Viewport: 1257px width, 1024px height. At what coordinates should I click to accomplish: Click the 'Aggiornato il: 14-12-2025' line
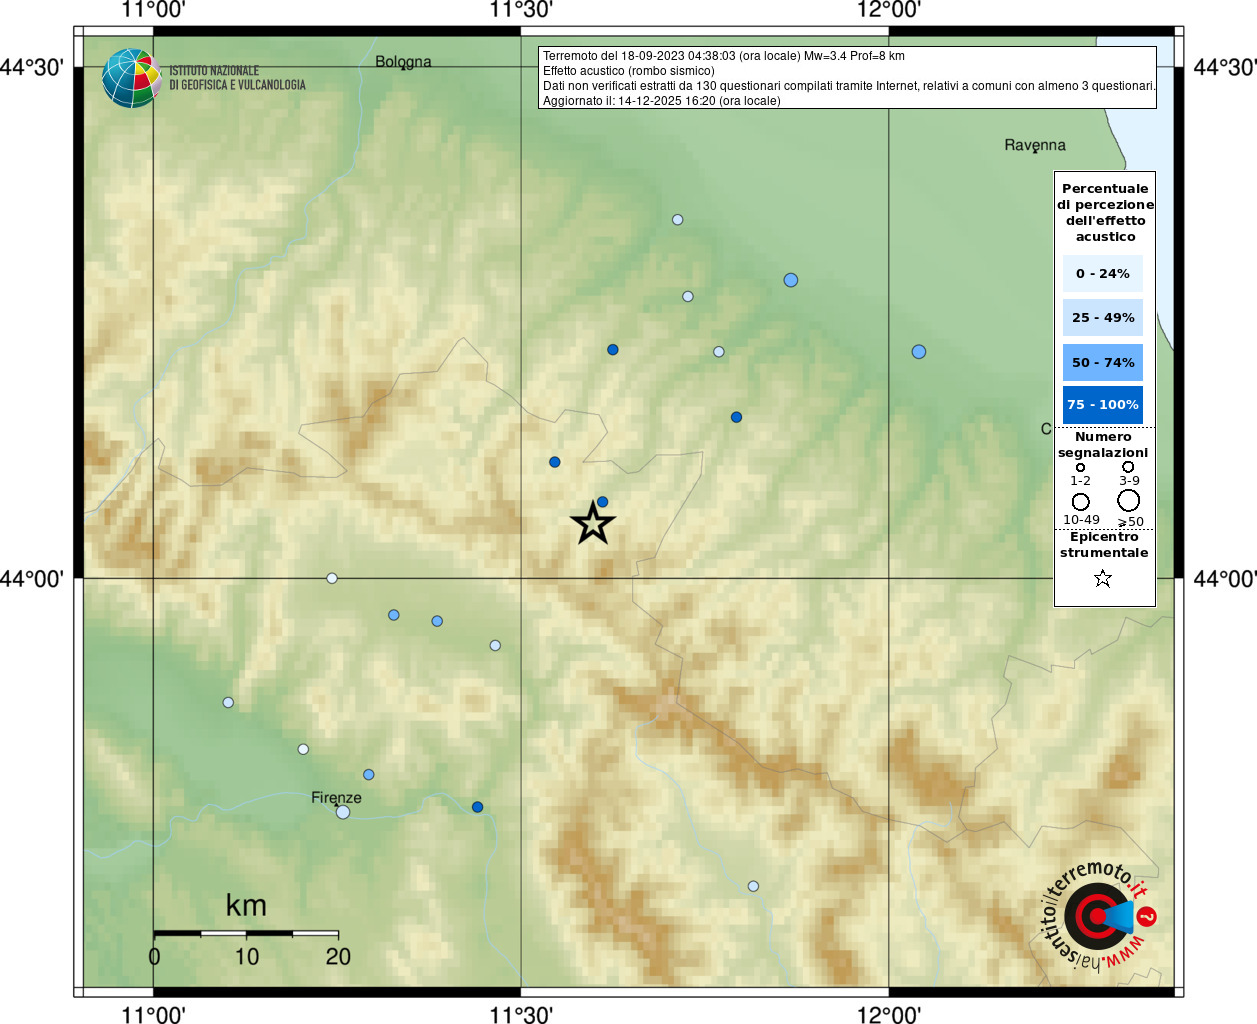click(x=662, y=101)
